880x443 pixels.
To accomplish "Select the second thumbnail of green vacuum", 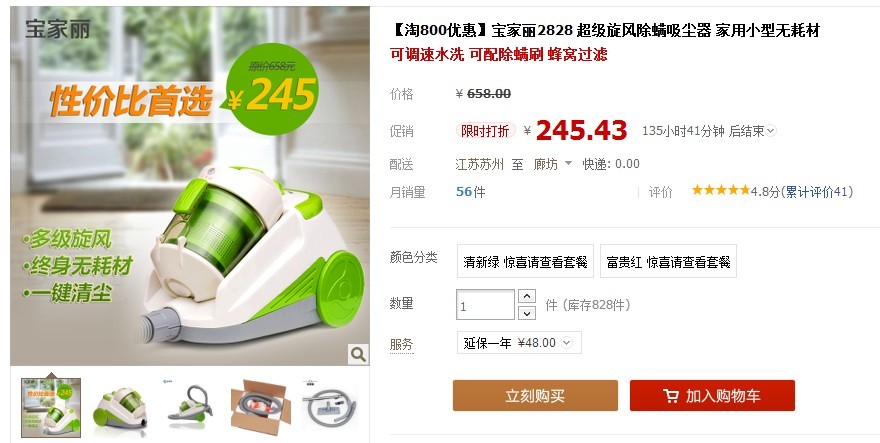I will click(120, 408).
